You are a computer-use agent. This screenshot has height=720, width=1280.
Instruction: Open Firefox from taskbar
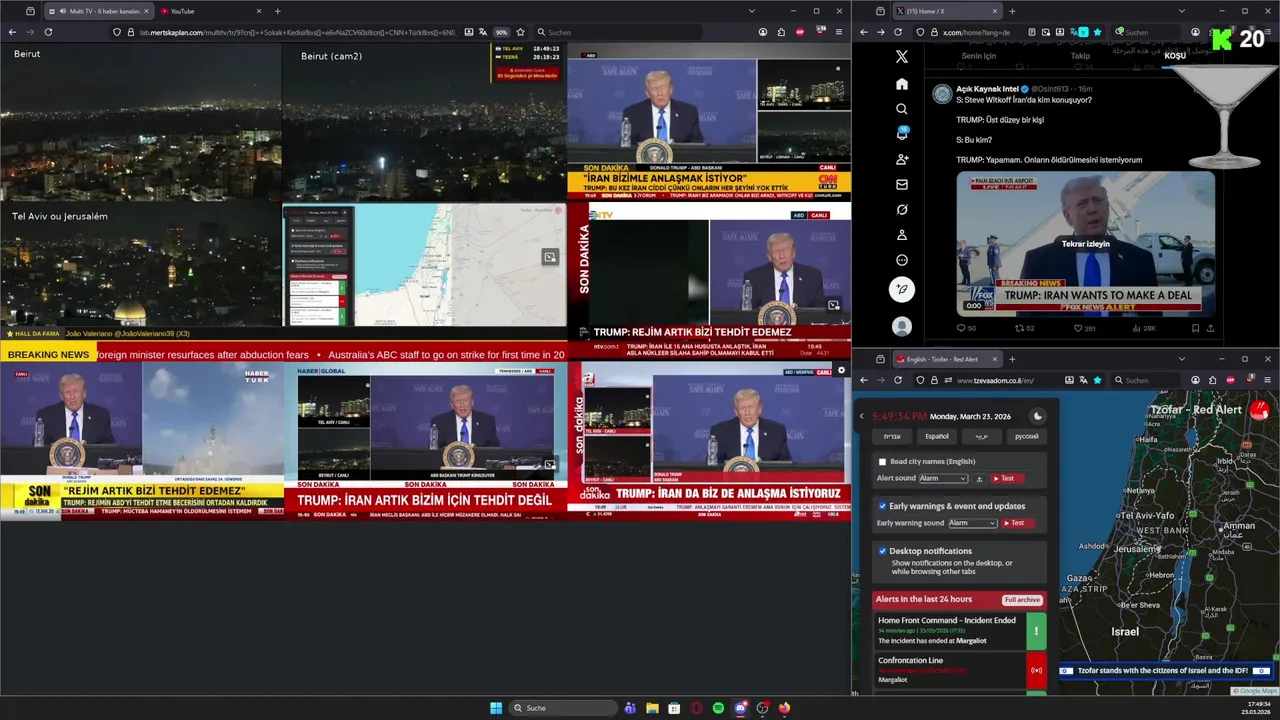pos(784,708)
